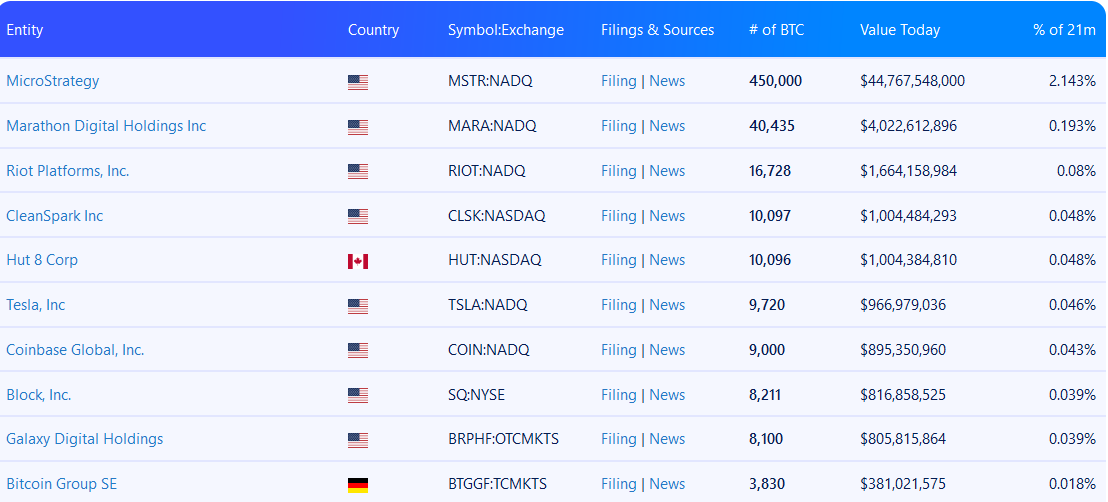Click the US flag in Block, Inc. row

[358, 396]
